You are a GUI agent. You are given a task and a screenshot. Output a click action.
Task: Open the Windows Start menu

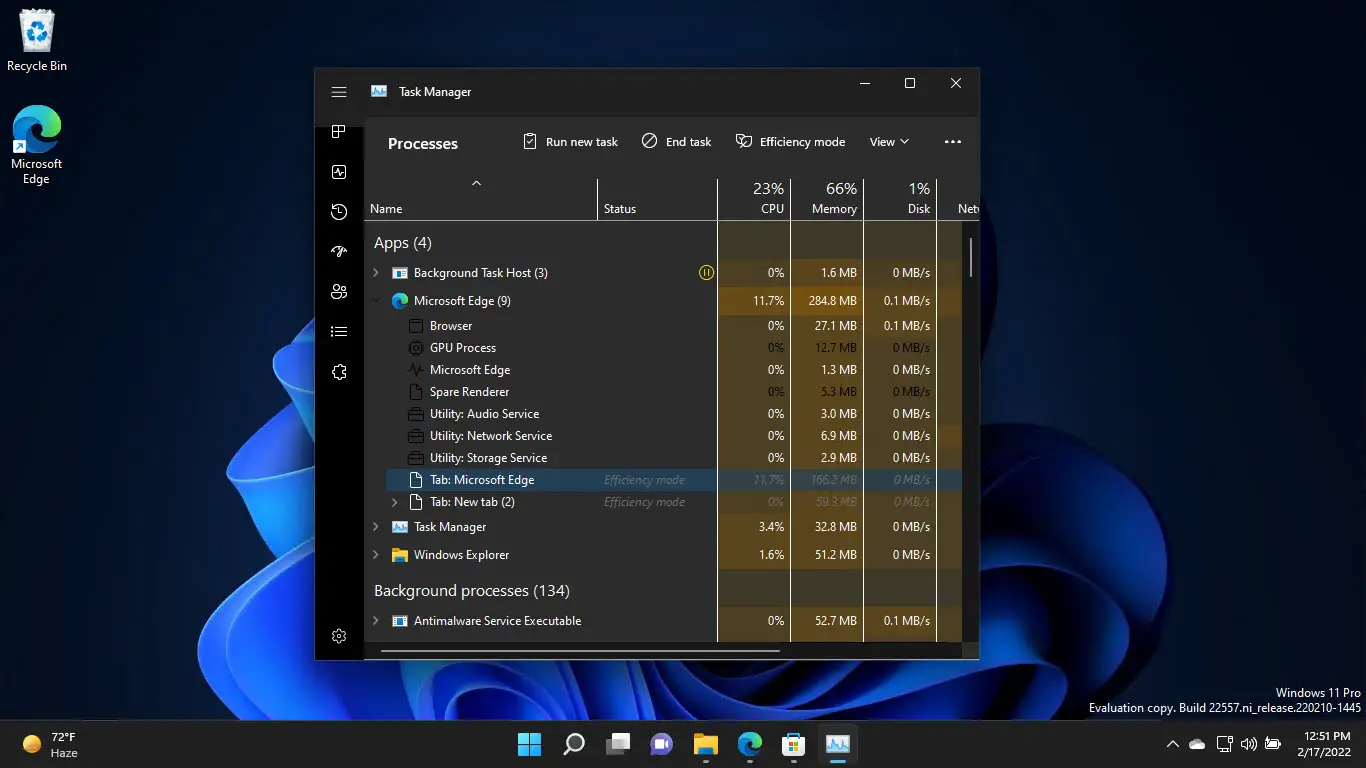coord(529,744)
